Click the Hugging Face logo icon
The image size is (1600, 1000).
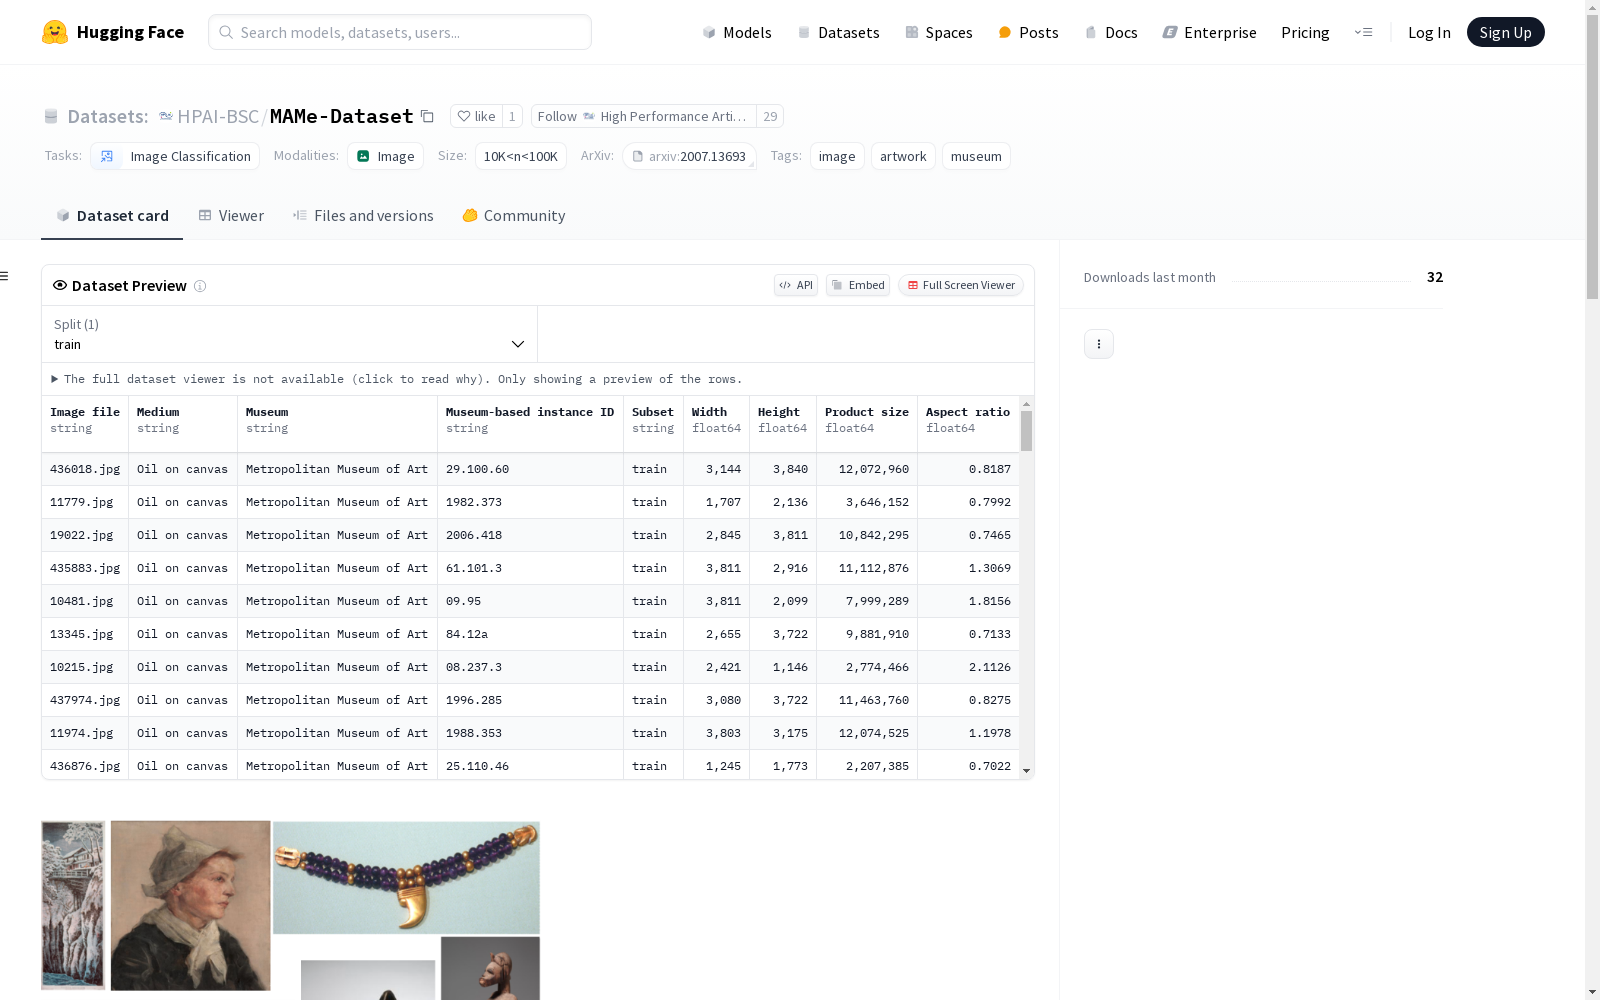[x=55, y=32]
